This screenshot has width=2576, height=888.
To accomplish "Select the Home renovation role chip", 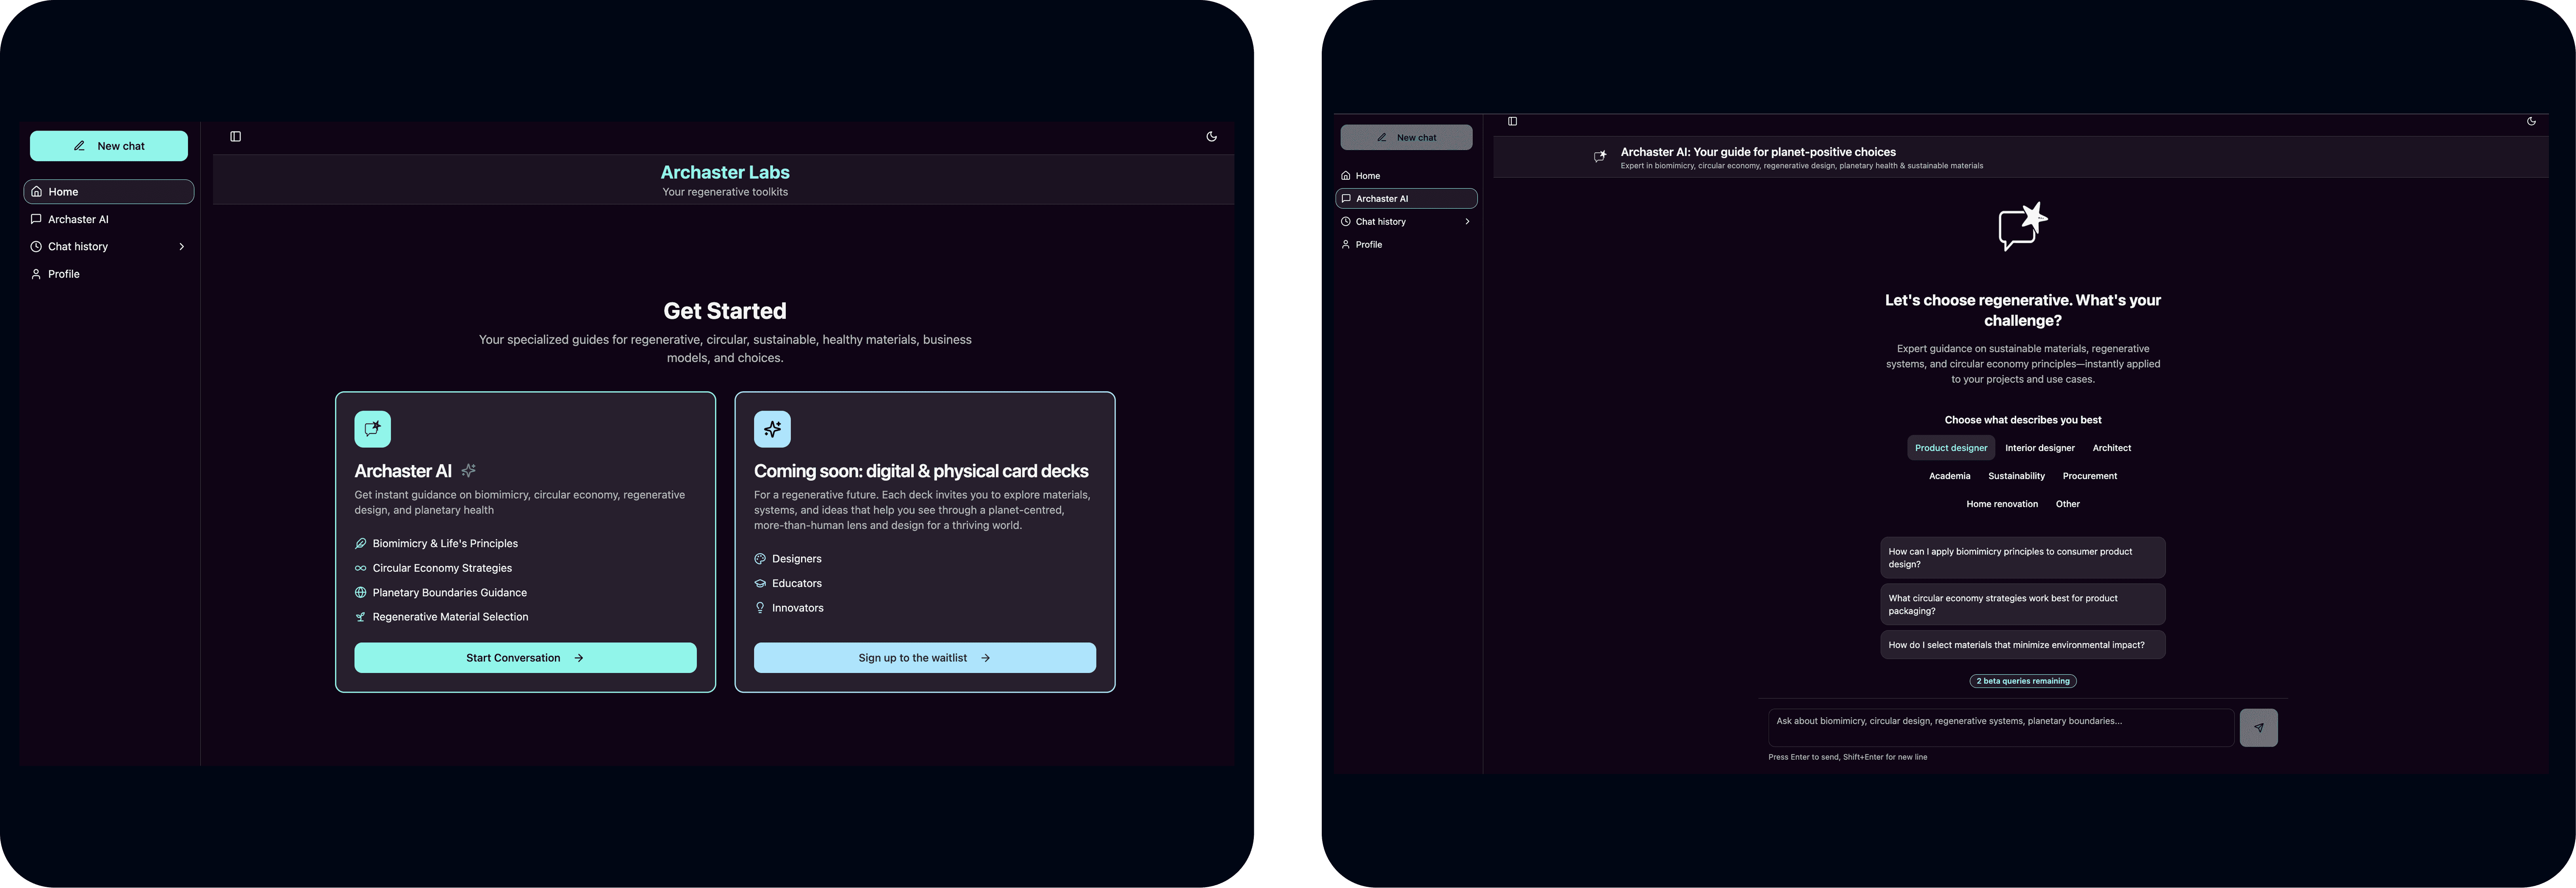I will coord(2002,504).
